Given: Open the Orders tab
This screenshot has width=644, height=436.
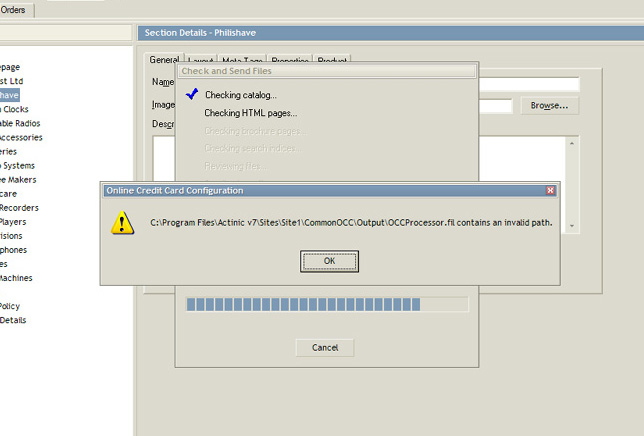Looking at the screenshot, I should (x=14, y=10).
